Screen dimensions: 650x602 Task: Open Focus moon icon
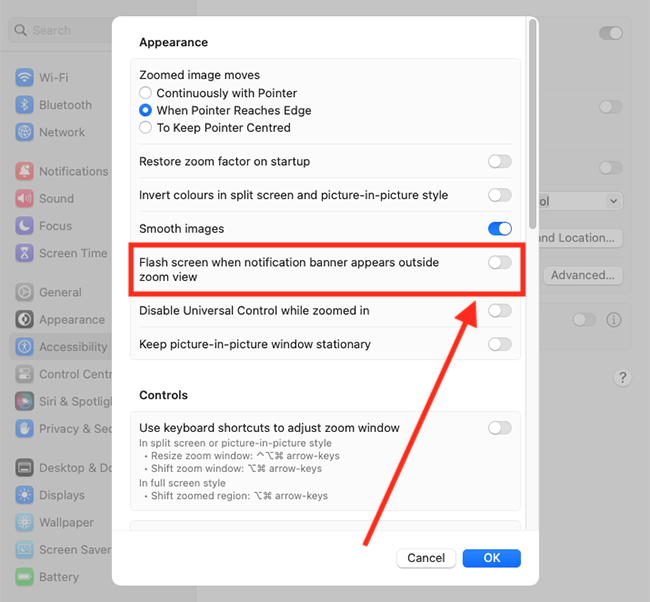coord(24,226)
